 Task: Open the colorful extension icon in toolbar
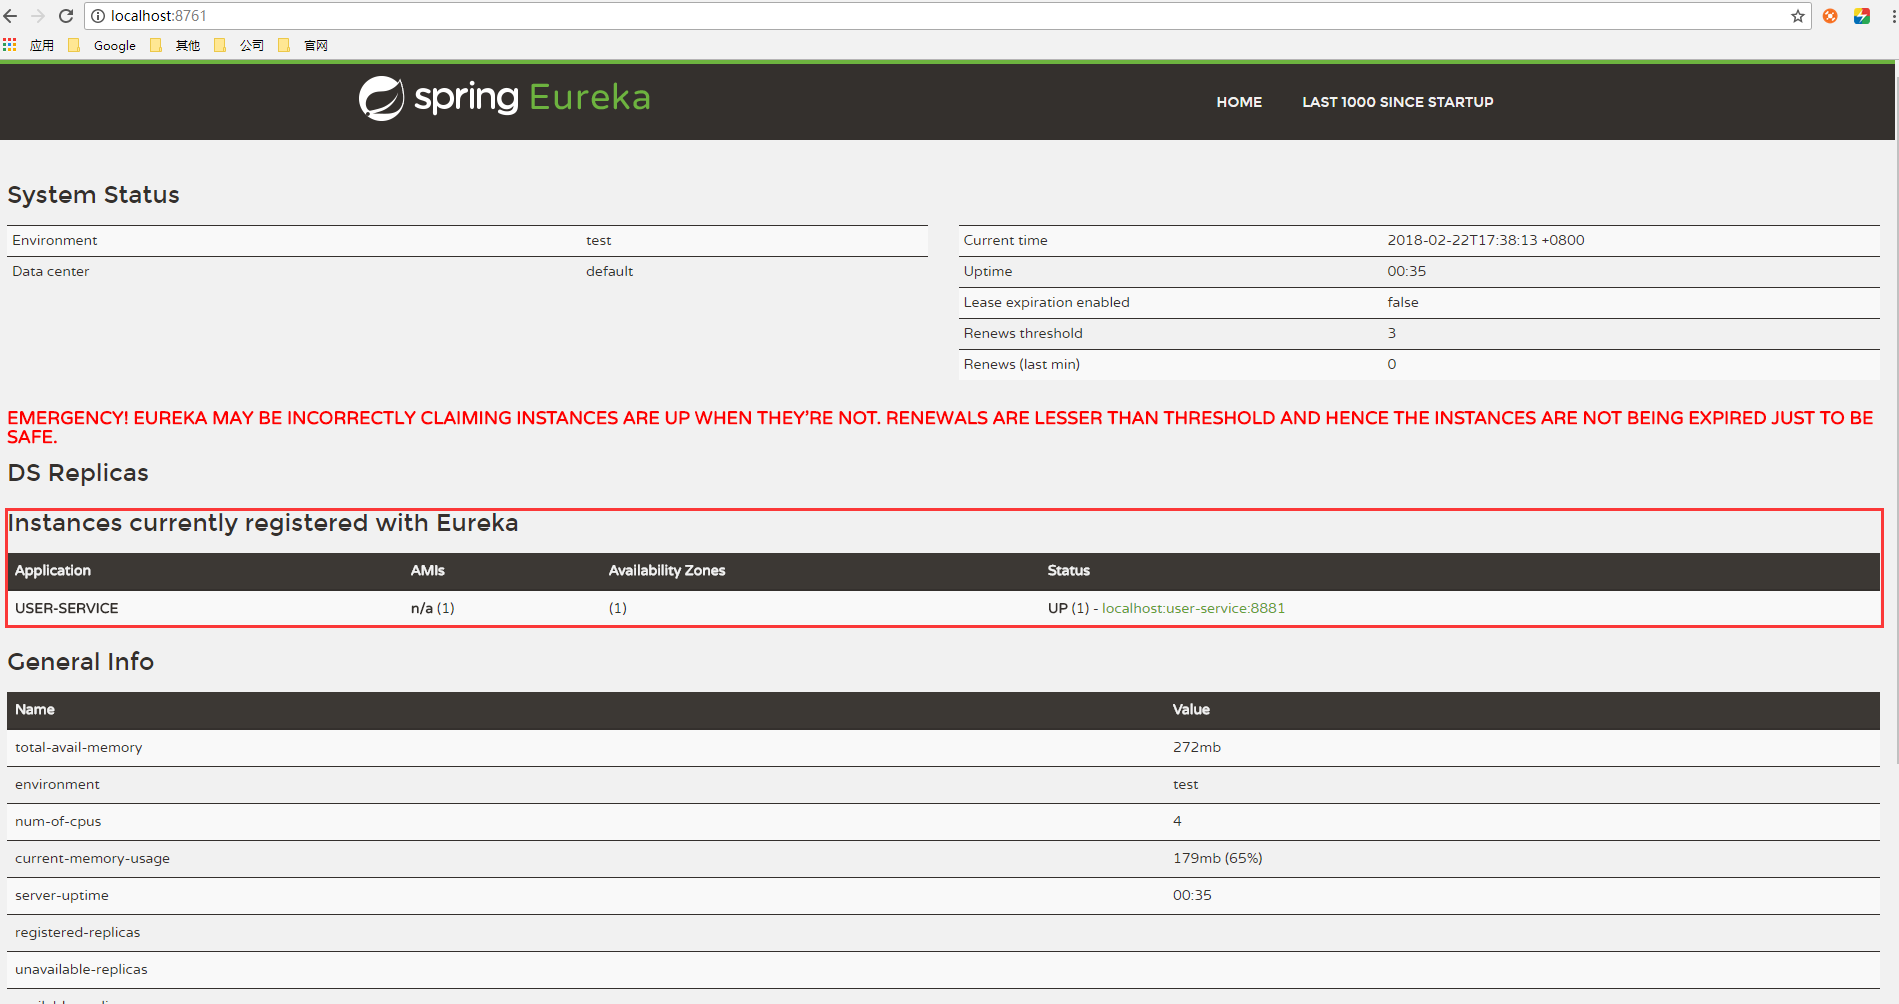[1862, 16]
